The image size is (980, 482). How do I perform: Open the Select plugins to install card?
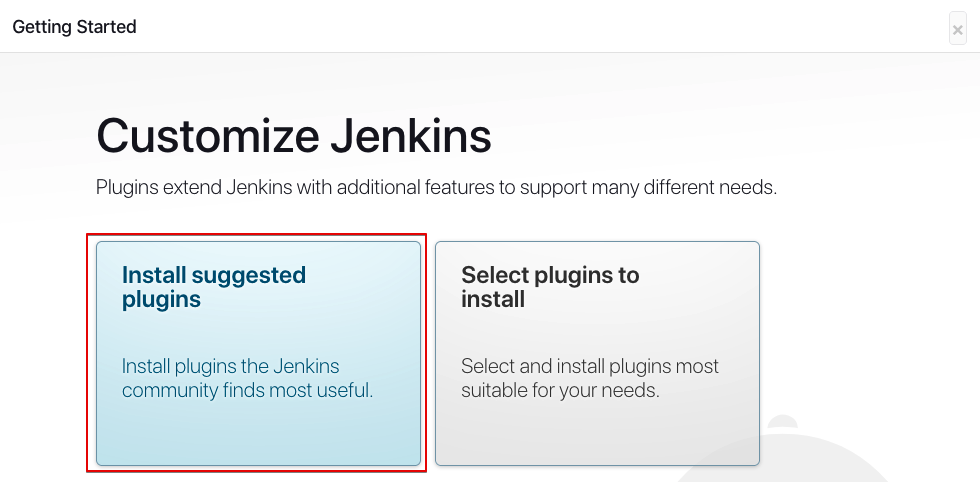598,353
